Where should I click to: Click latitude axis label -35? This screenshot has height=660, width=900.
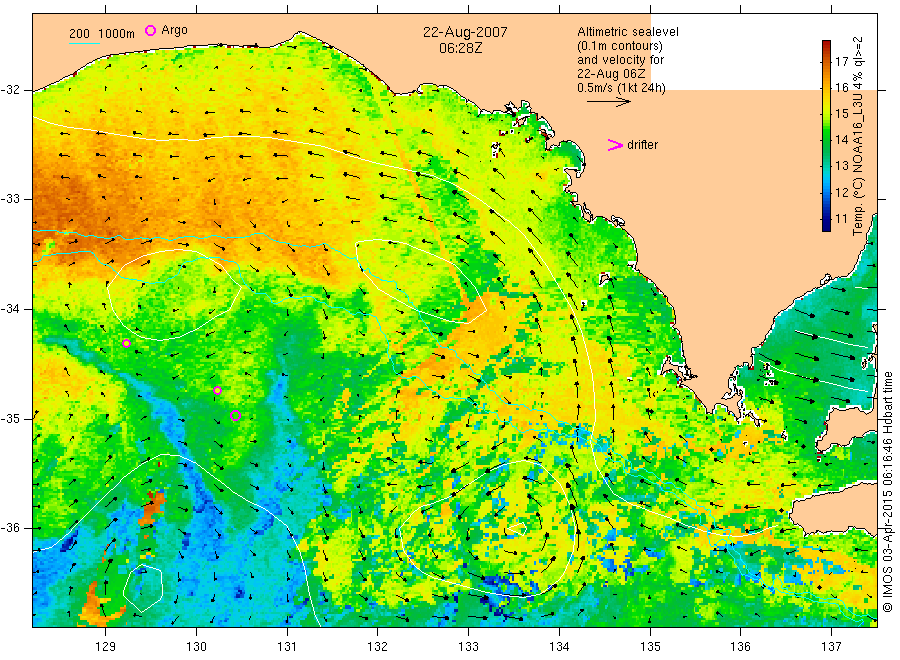tap(10, 418)
